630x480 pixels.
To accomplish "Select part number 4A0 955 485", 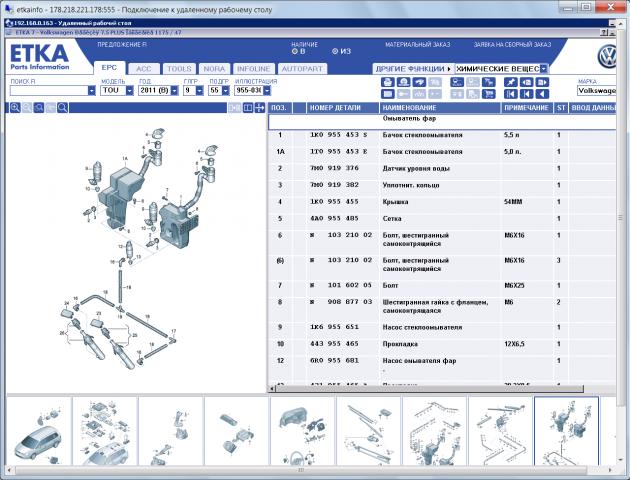I will [334, 219].
